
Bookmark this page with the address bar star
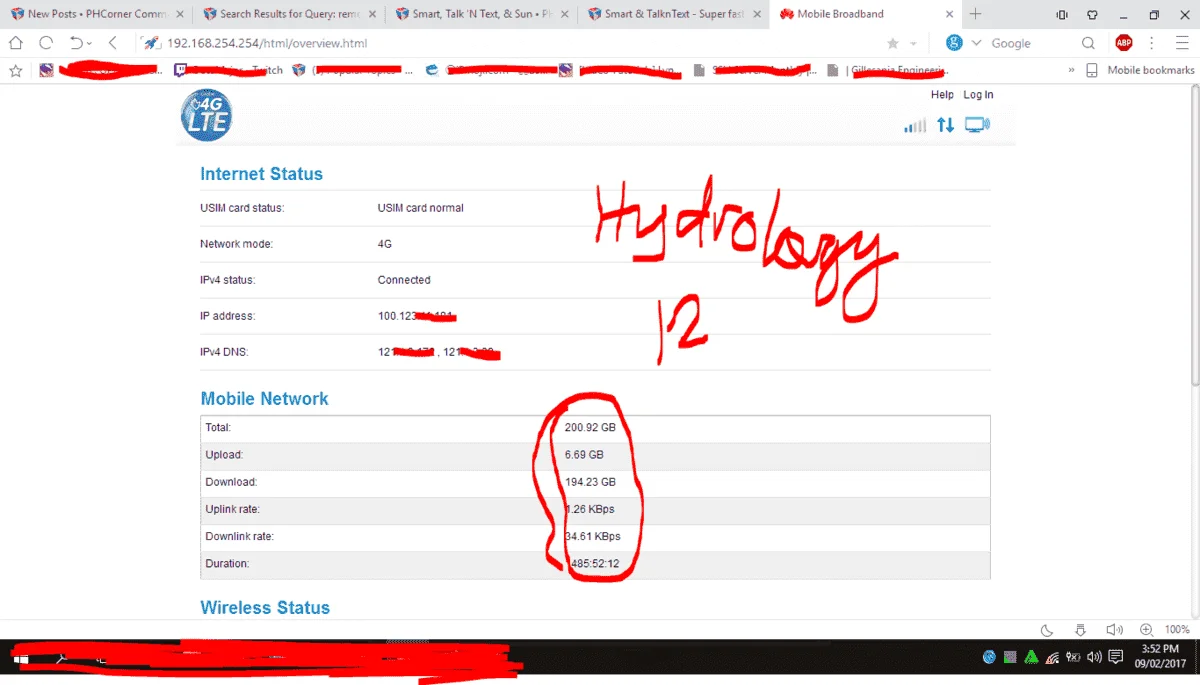click(x=893, y=44)
